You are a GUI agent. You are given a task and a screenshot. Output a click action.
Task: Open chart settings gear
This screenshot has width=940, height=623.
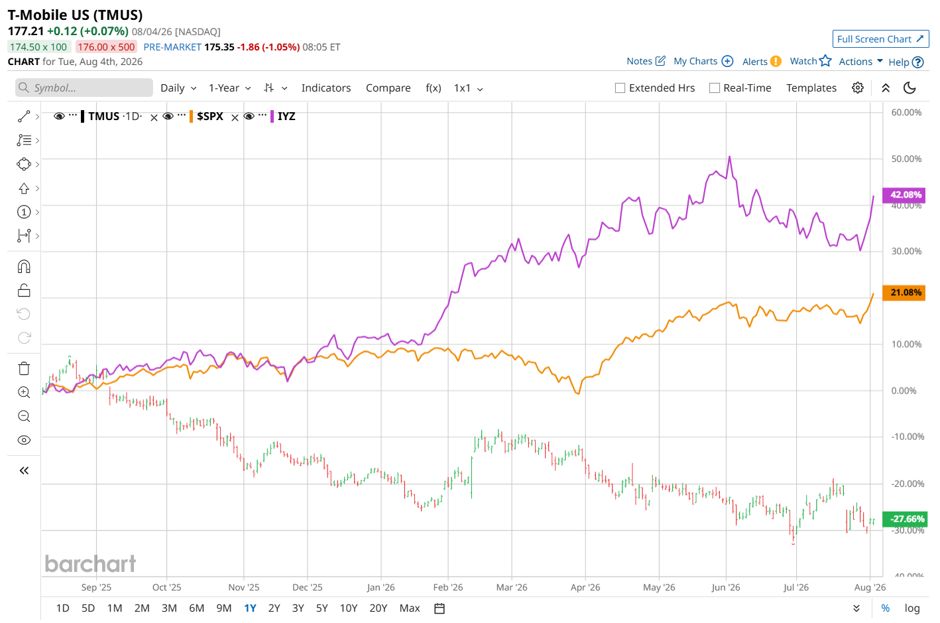[x=858, y=88]
